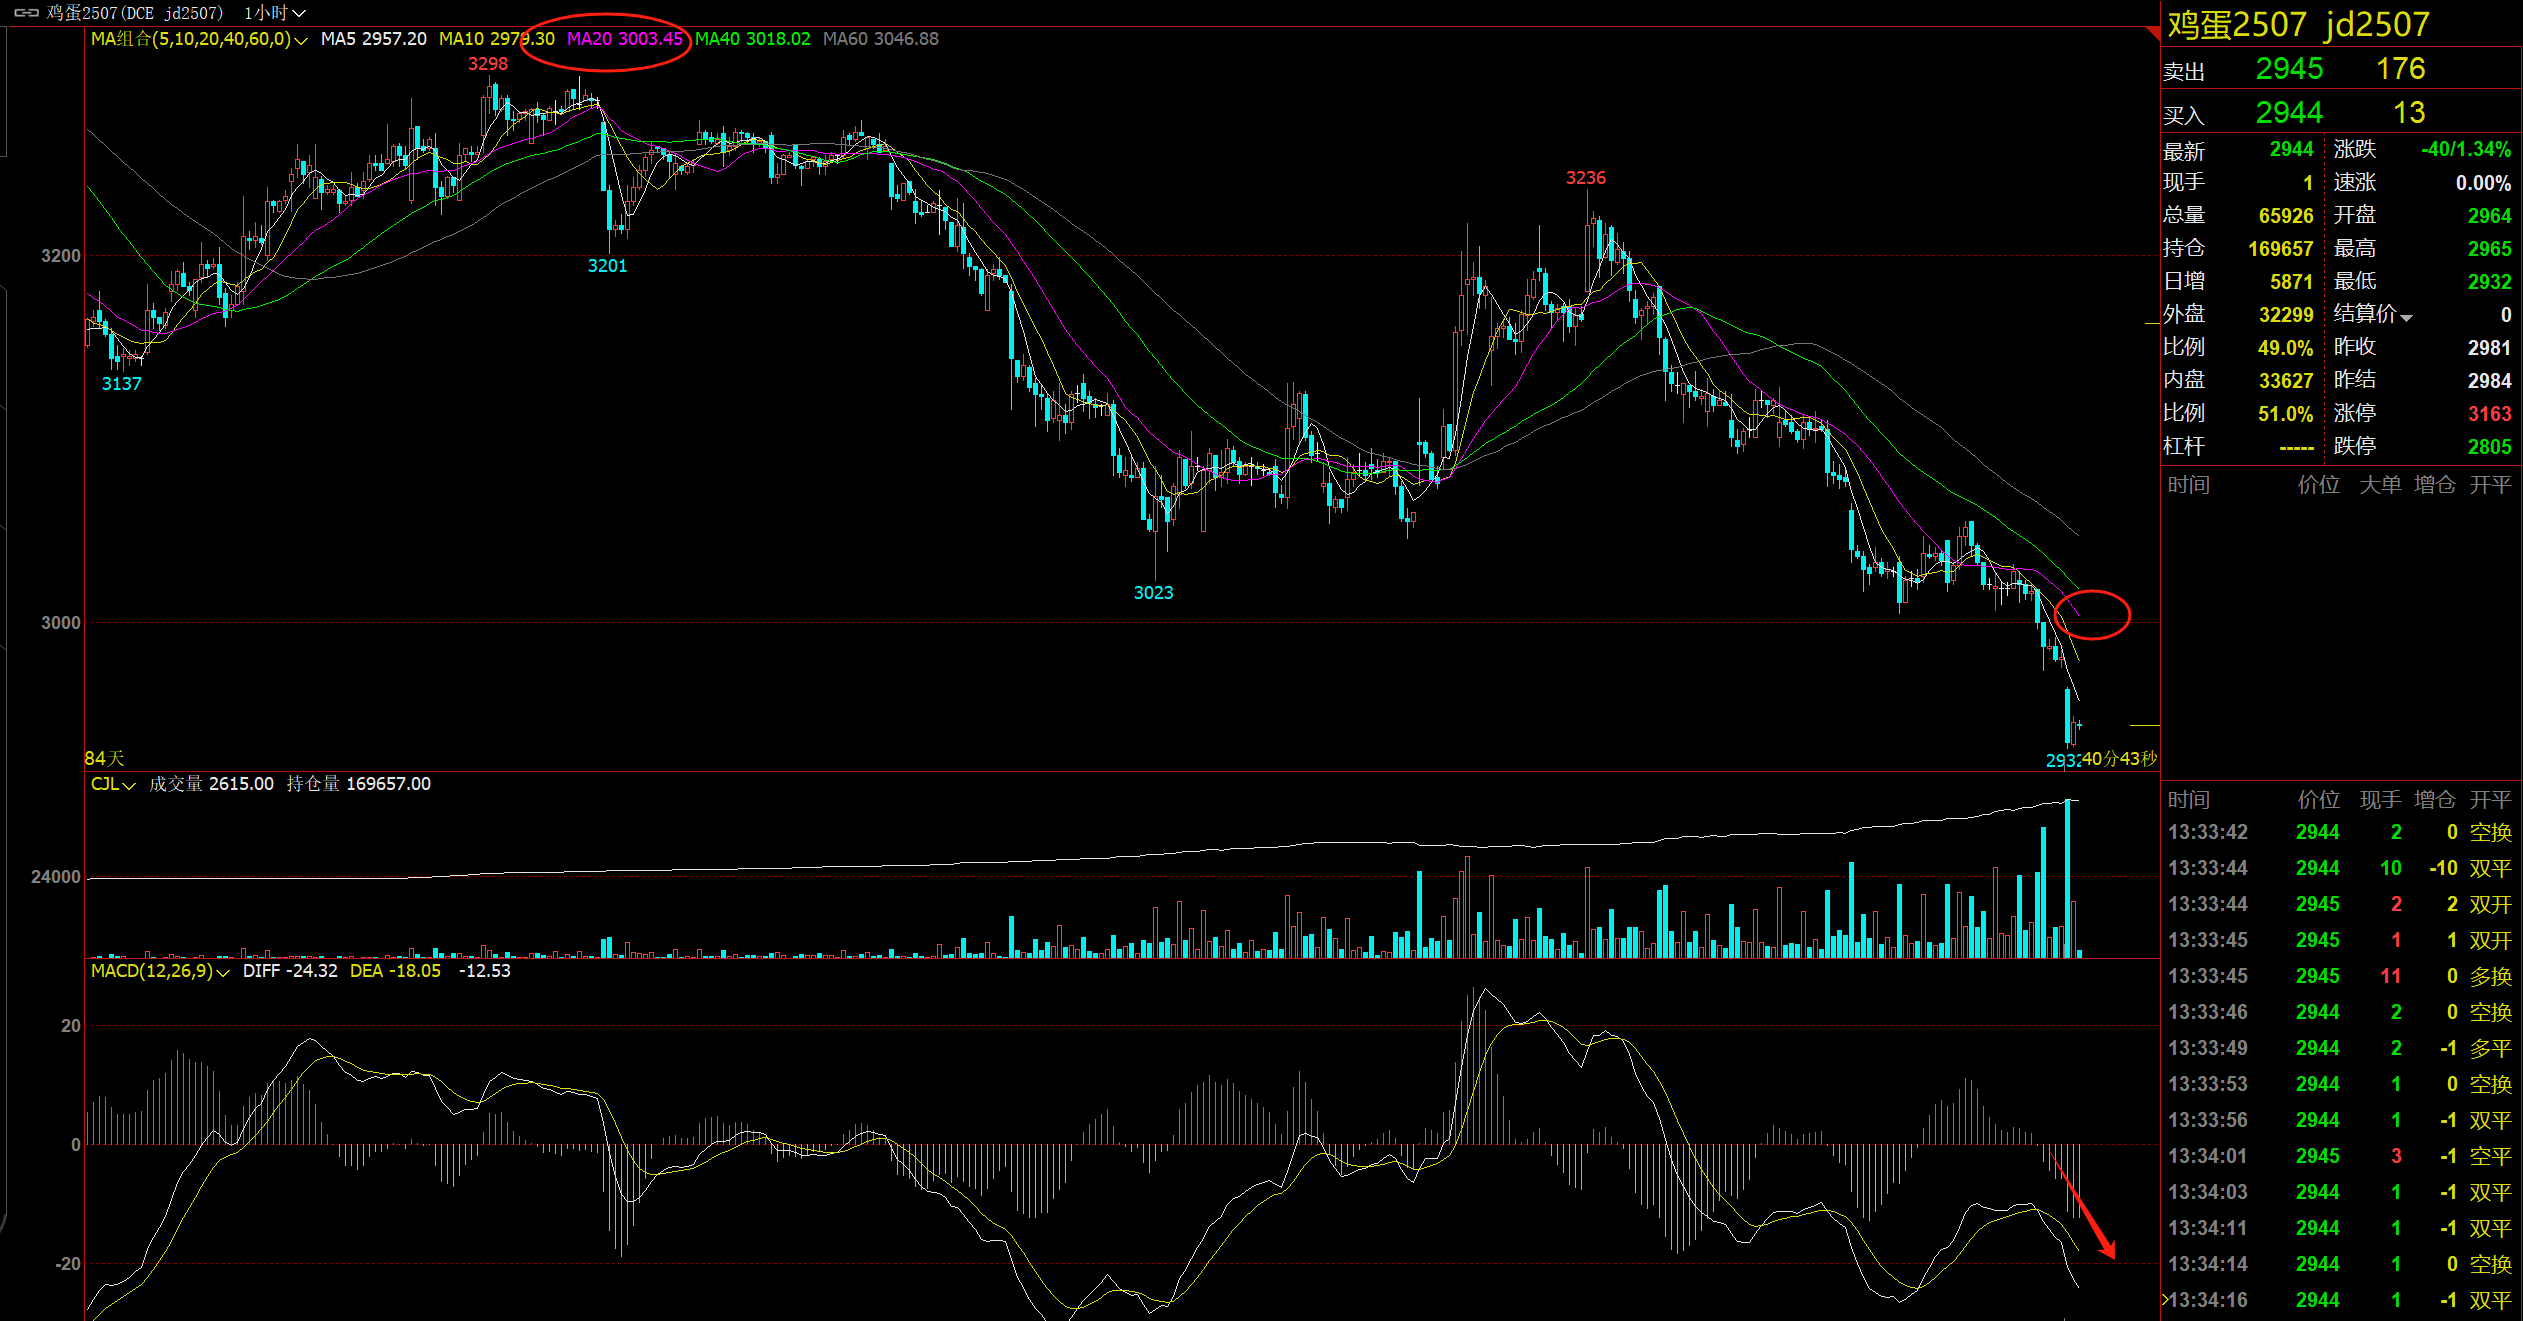Click the red corner triangle at chart top right

2153,34
